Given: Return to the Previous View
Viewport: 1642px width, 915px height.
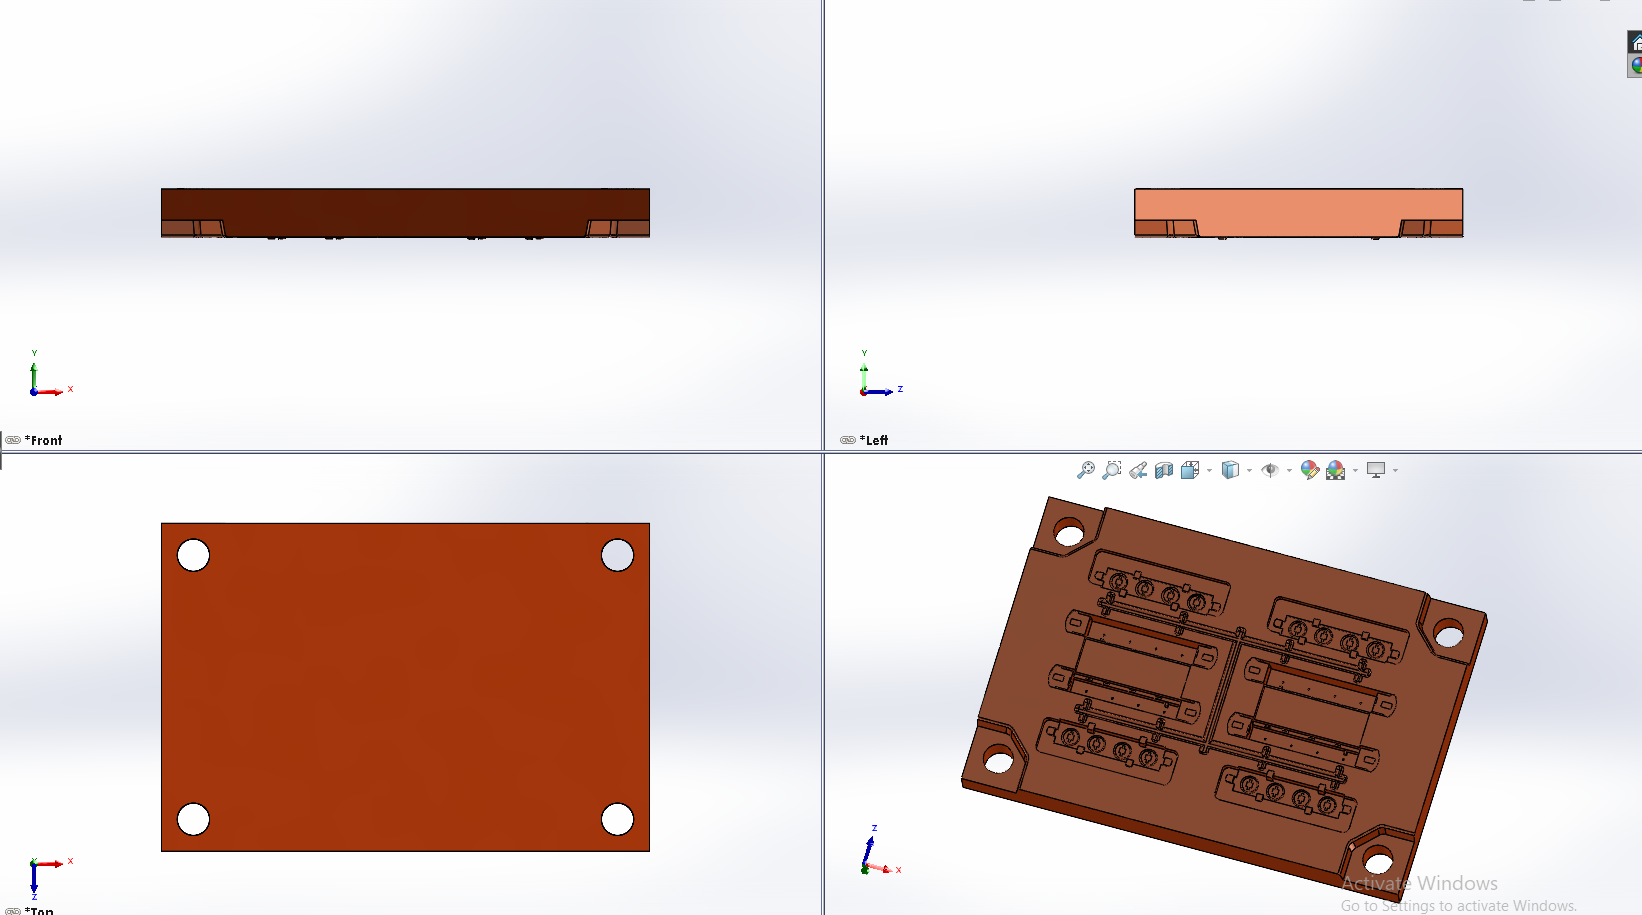Looking at the screenshot, I should (x=1138, y=470).
